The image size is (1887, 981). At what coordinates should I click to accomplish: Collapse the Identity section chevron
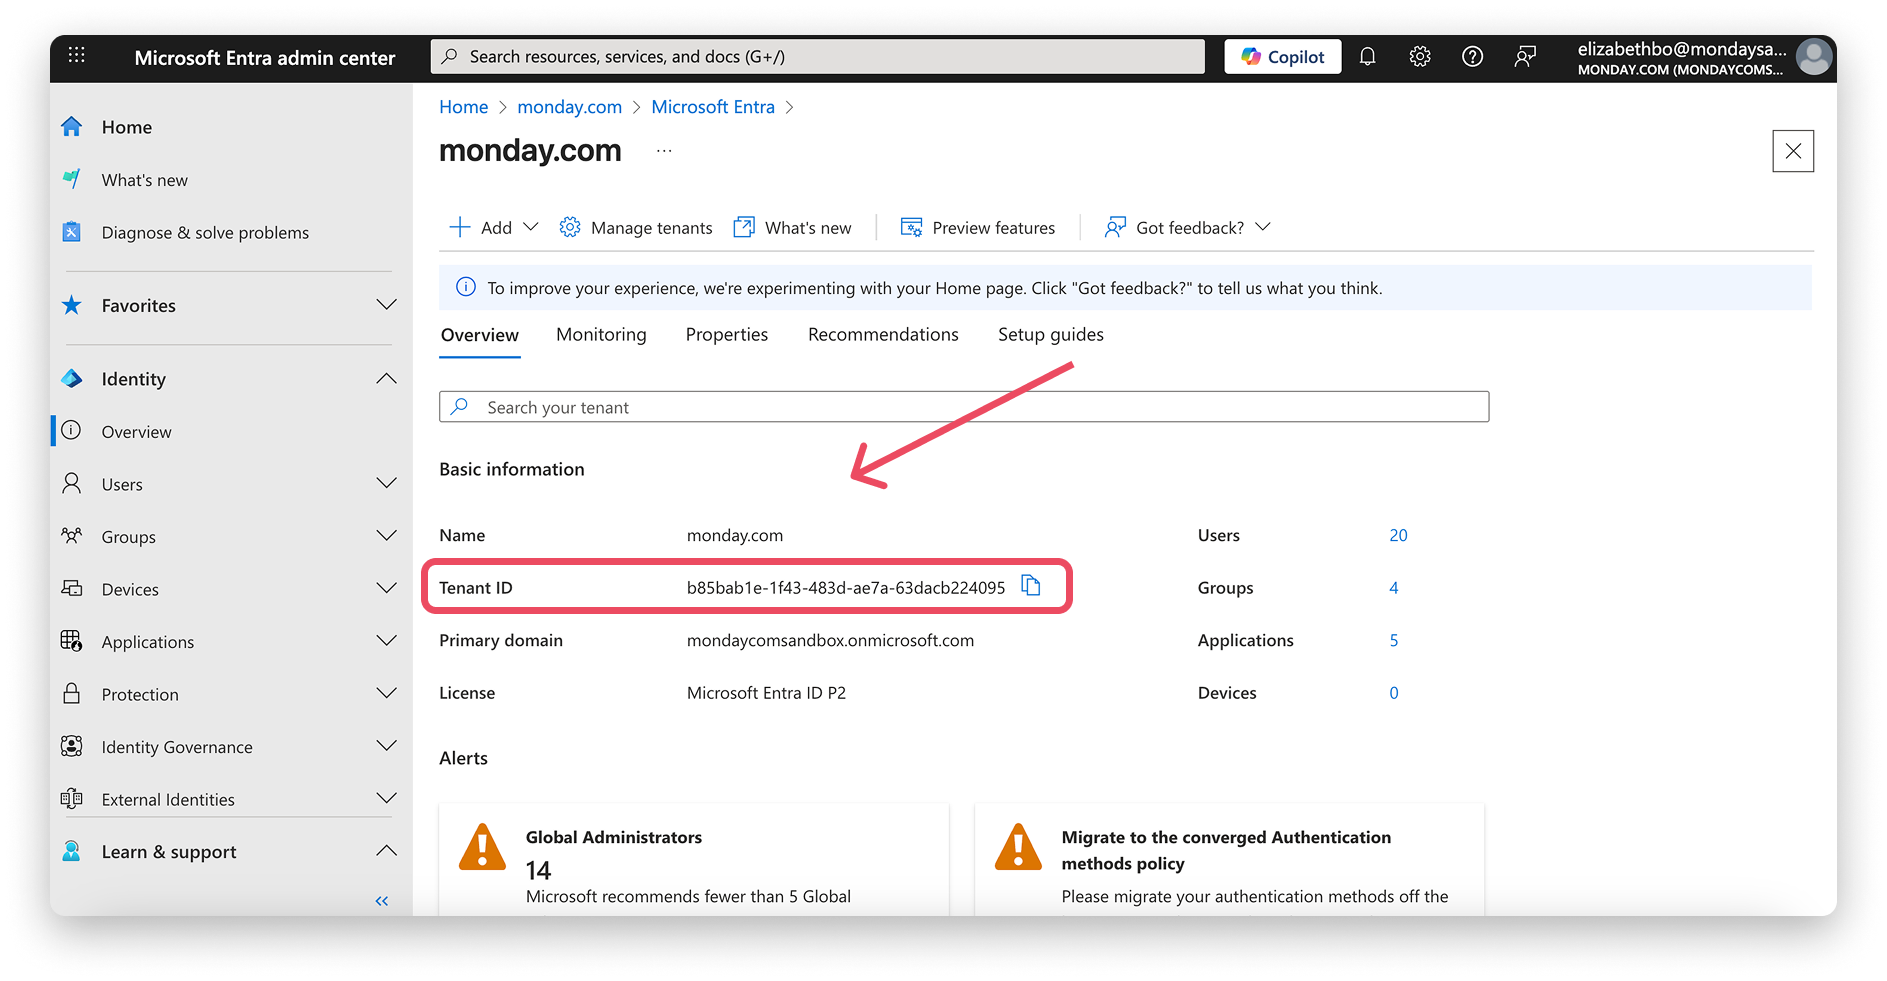click(x=387, y=379)
